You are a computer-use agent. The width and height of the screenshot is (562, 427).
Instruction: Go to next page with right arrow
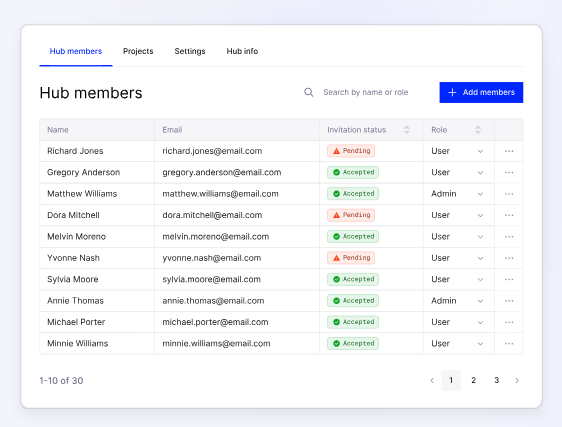[x=517, y=380]
